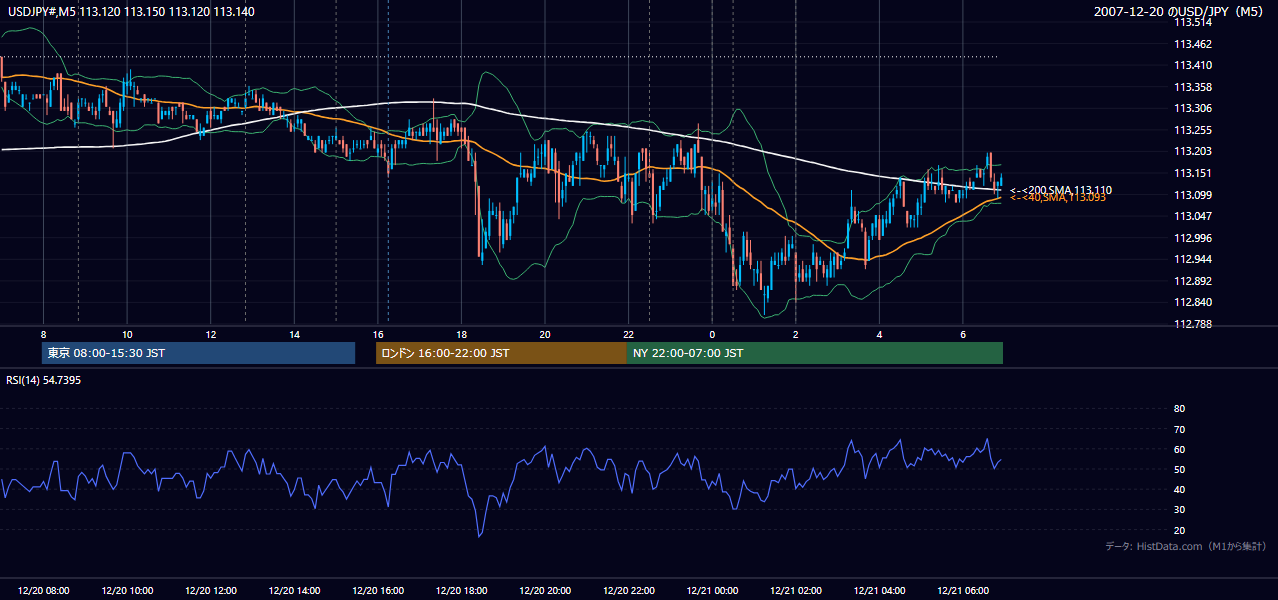
Task: Click price axis value 113.047
Action: tap(1192, 216)
